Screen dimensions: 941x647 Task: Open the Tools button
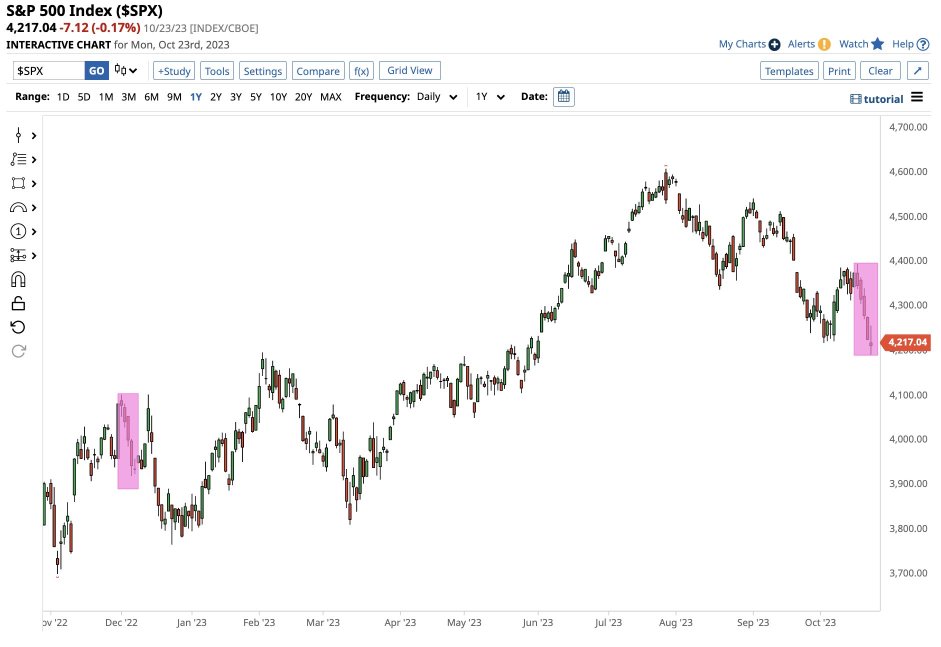click(217, 71)
